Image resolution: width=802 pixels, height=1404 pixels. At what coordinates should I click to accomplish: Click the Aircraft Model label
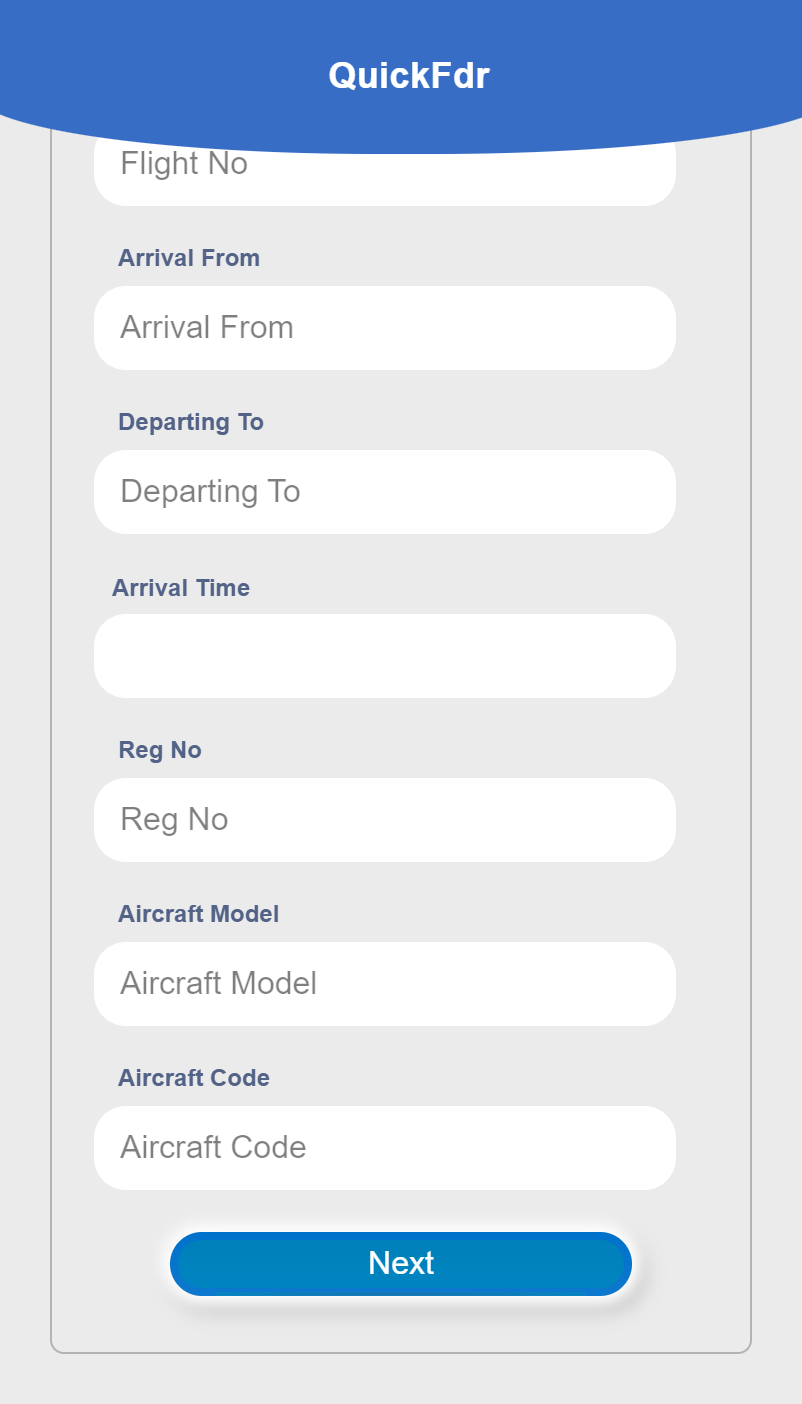198,914
